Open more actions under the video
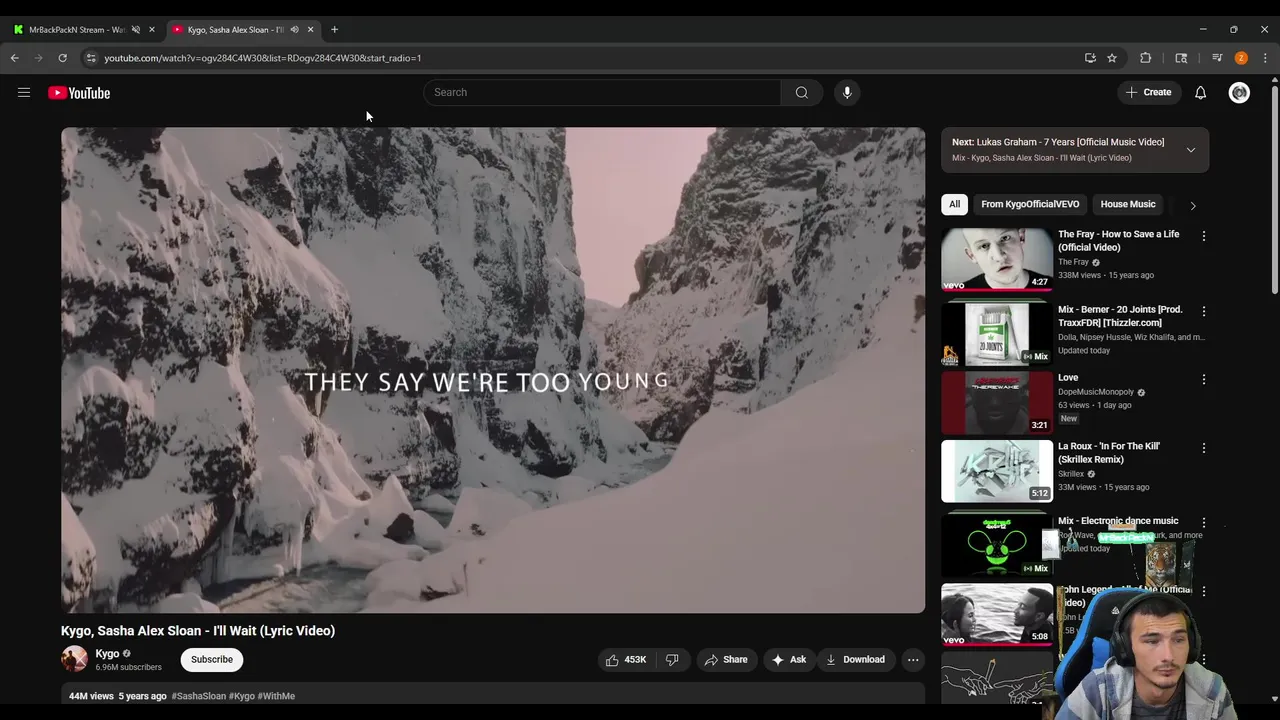This screenshot has width=1280, height=720. (x=913, y=660)
